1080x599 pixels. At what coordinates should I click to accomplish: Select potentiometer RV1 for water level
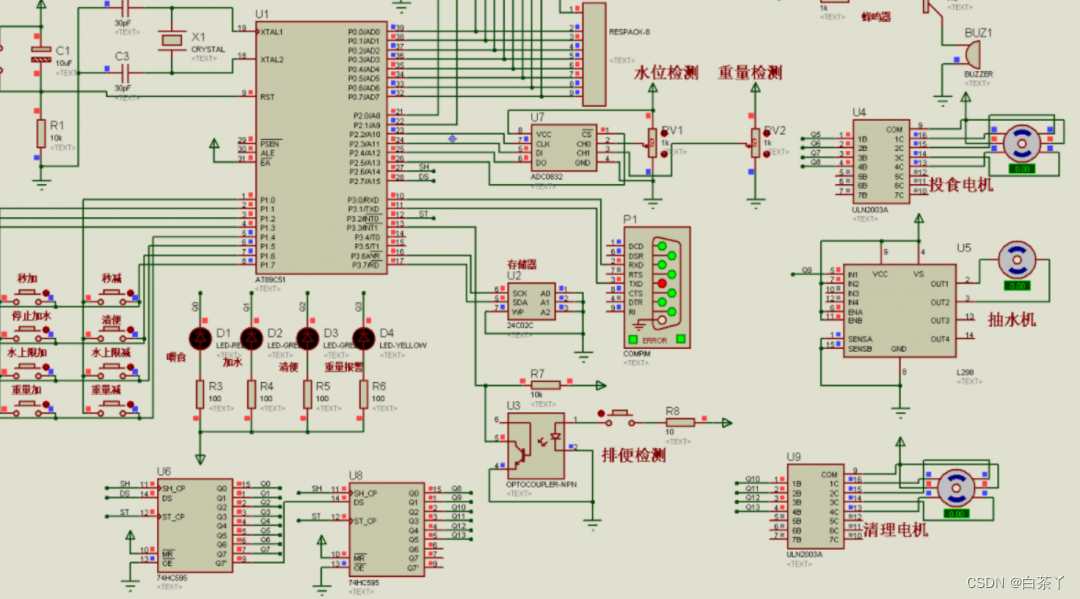(x=652, y=143)
